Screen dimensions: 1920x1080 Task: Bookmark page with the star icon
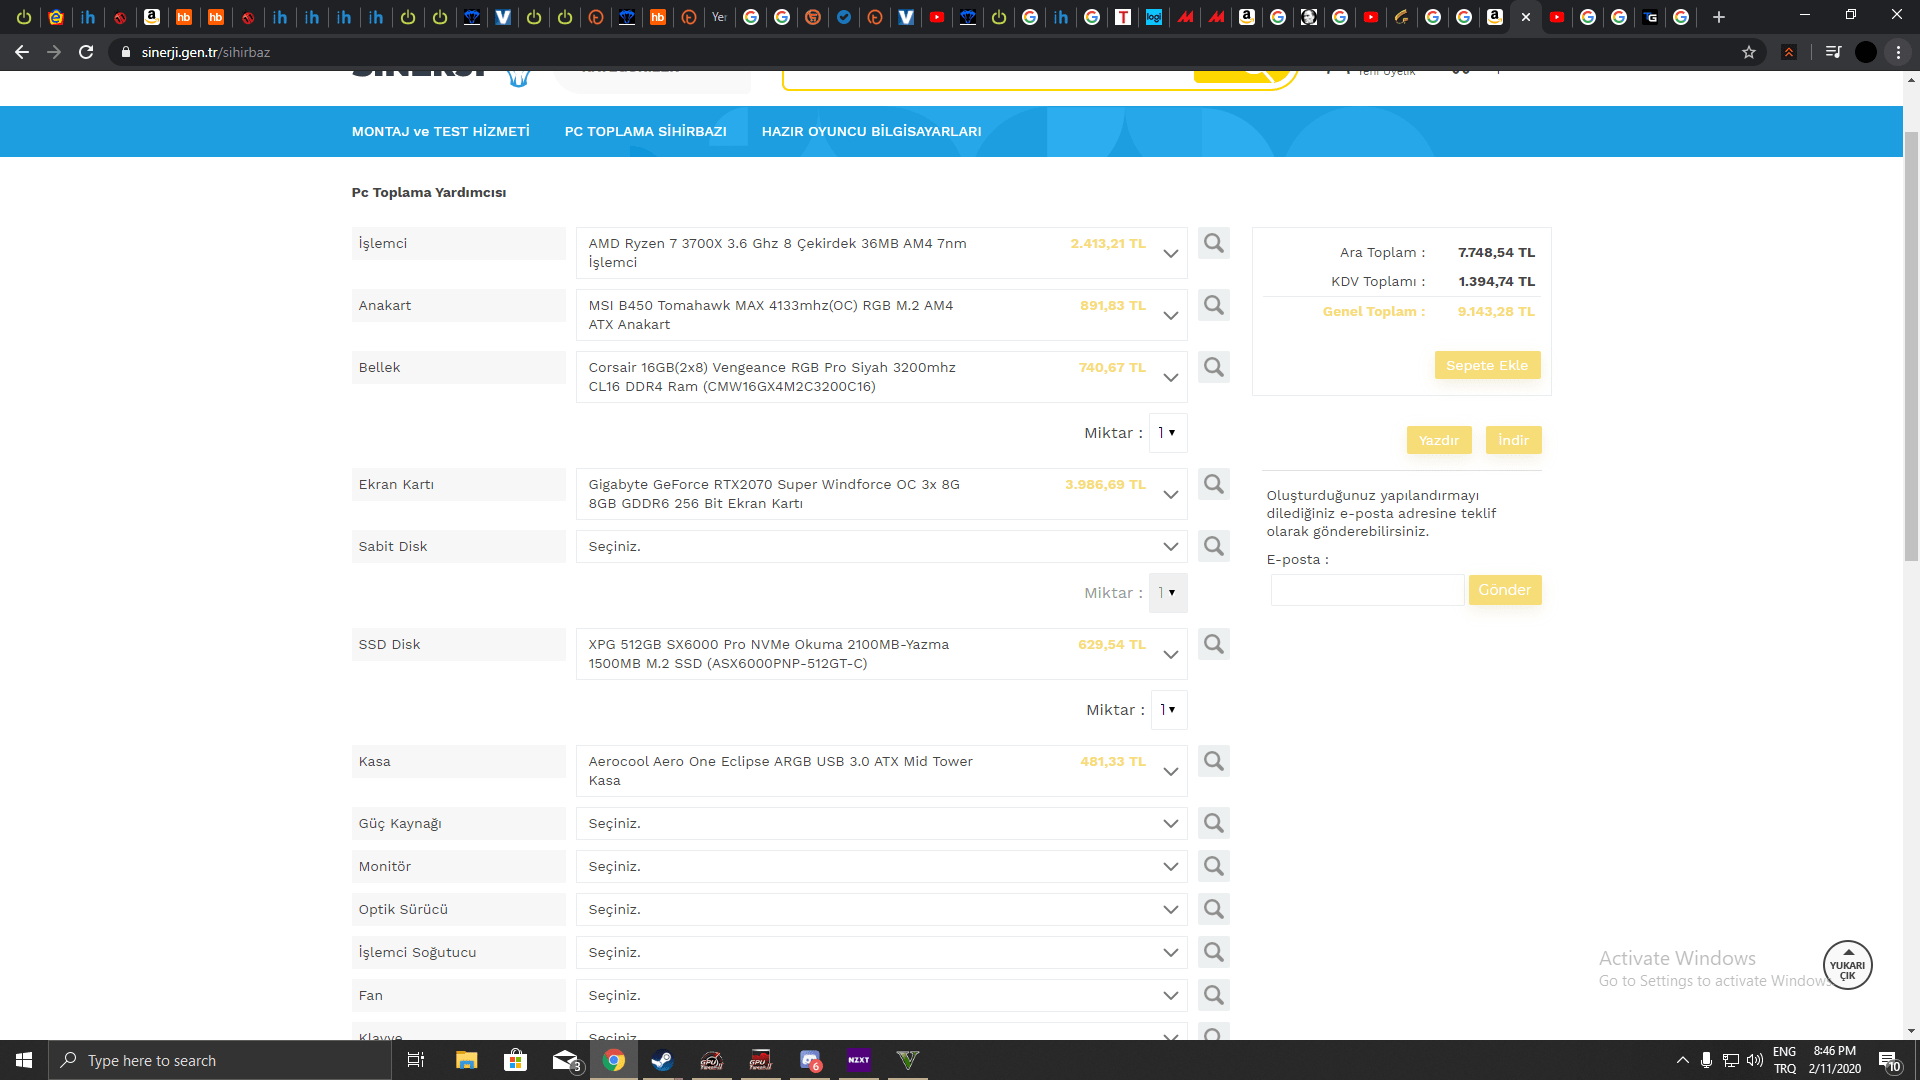point(1749,52)
